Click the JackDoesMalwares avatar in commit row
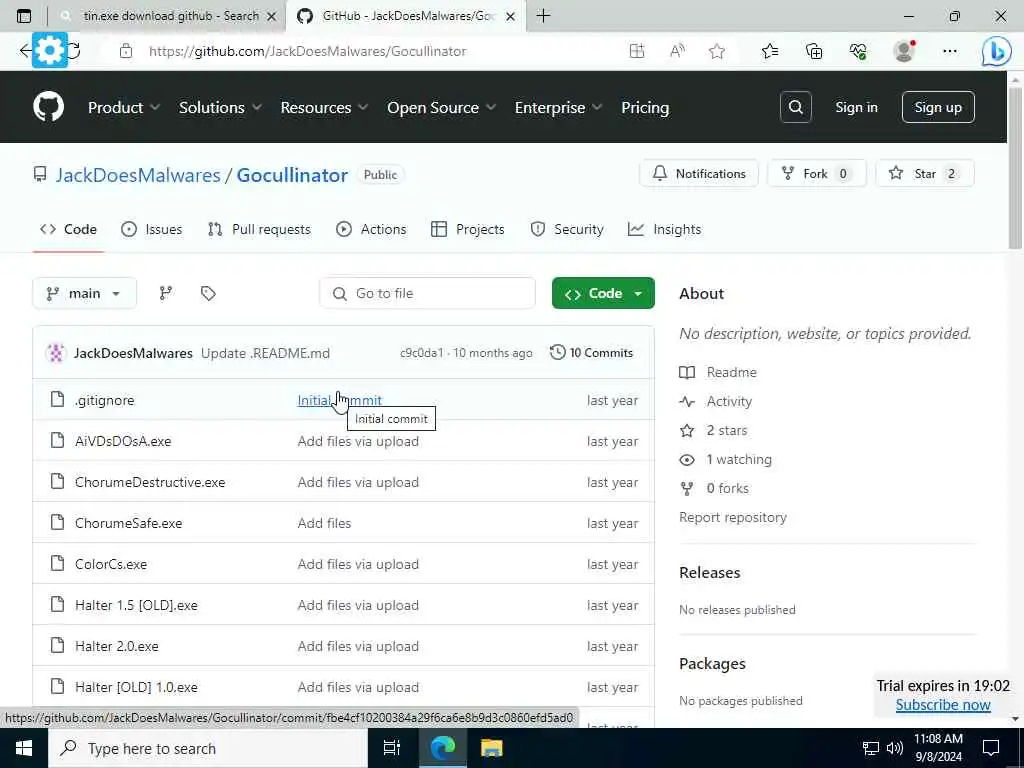Image resolution: width=1024 pixels, height=768 pixels. point(56,353)
